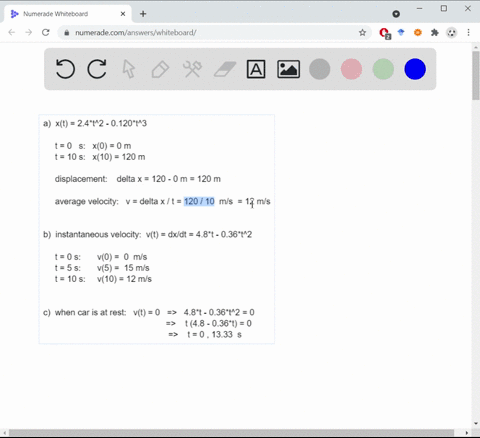Select the text box tool
The image size is (480, 438).
pyautogui.click(x=256, y=69)
